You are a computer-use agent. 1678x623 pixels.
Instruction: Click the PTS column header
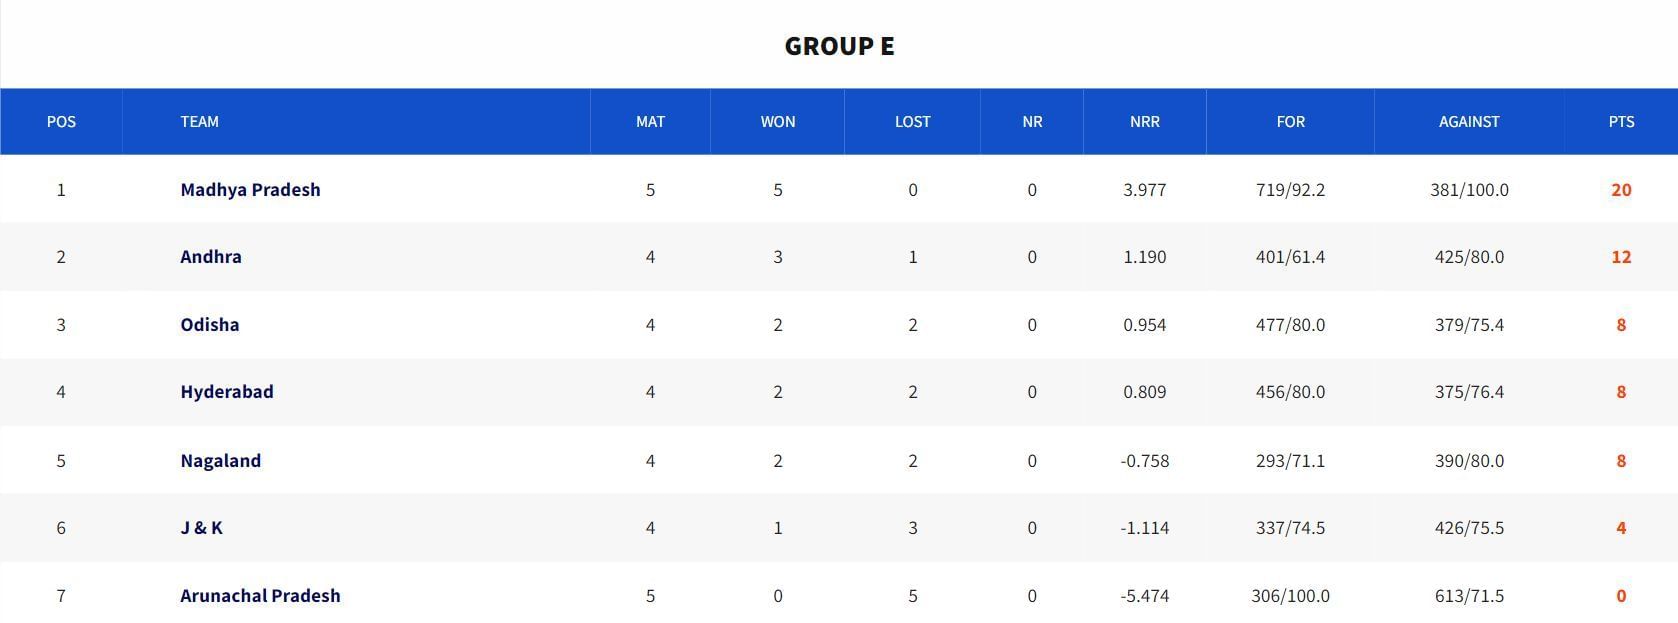click(1621, 122)
